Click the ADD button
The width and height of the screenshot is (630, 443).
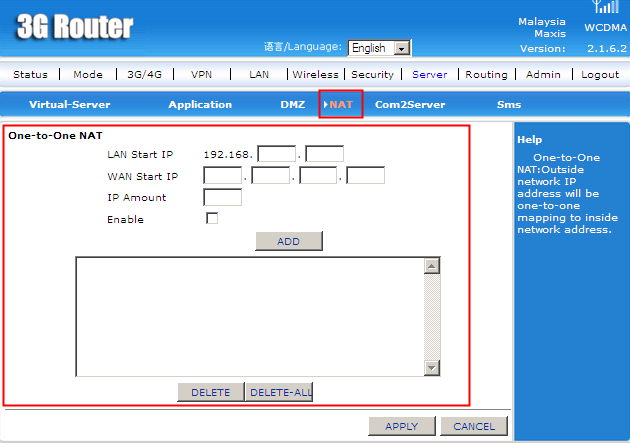(288, 241)
